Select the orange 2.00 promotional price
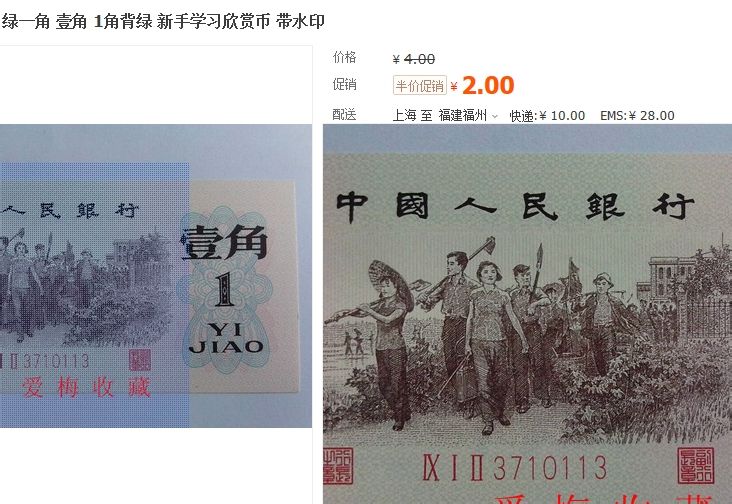The image size is (732, 504). click(488, 85)
